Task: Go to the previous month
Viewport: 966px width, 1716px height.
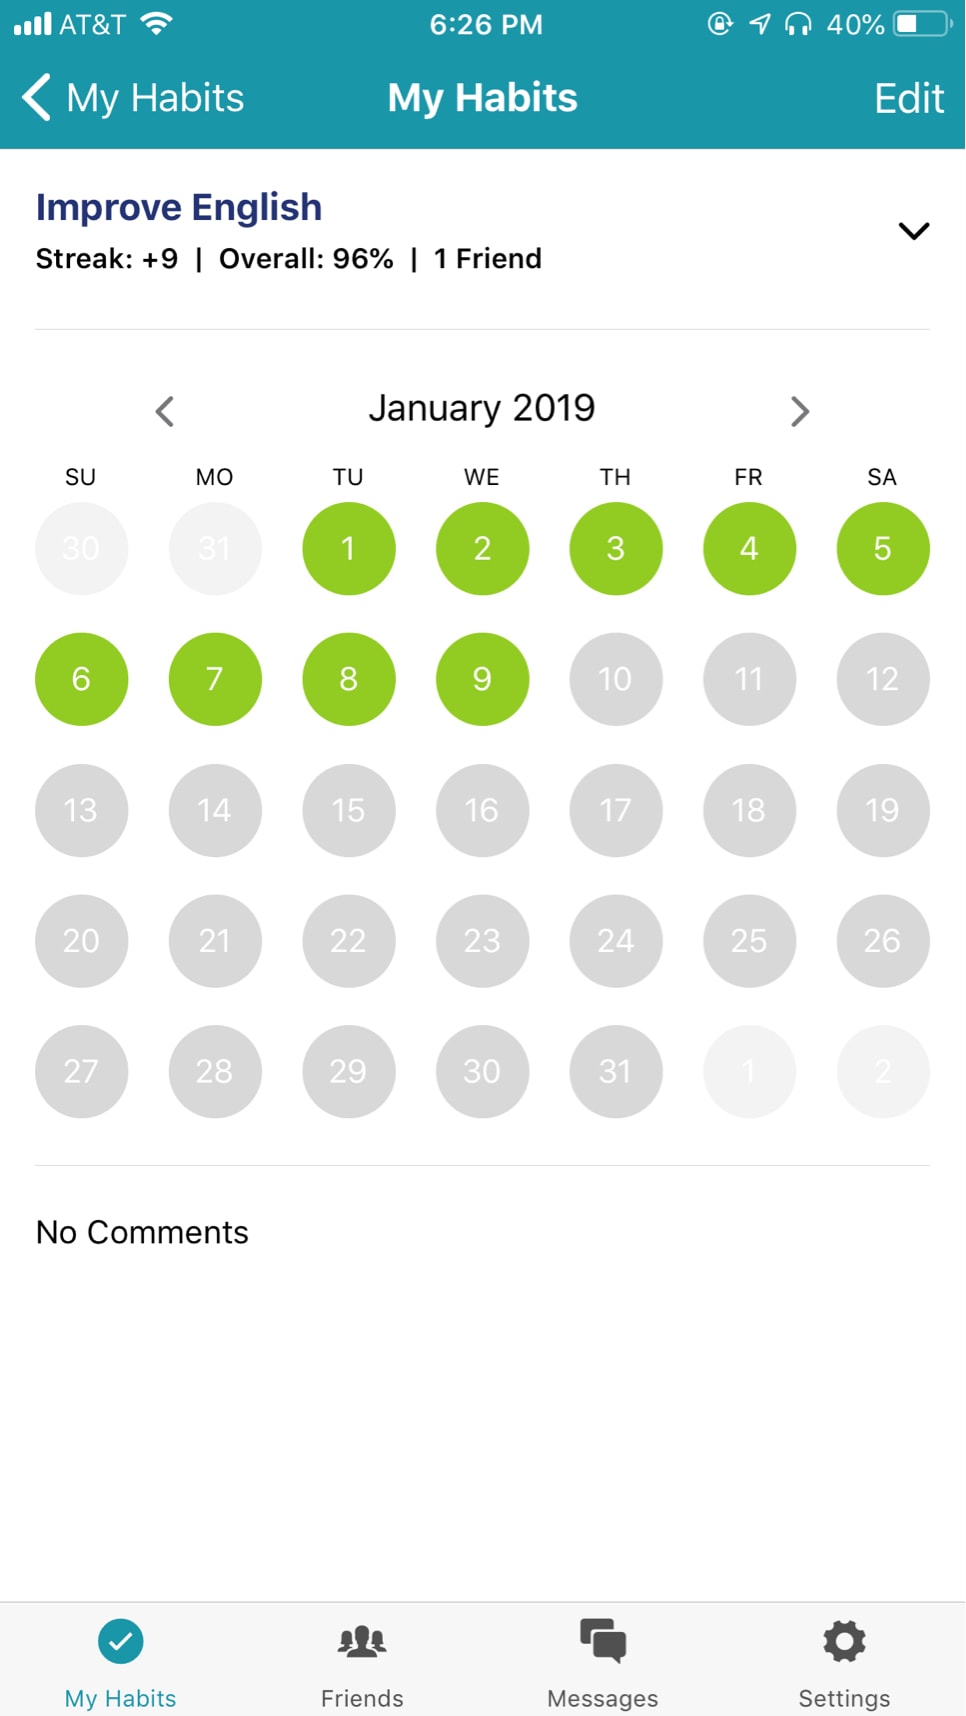Action: coord(165,411)
